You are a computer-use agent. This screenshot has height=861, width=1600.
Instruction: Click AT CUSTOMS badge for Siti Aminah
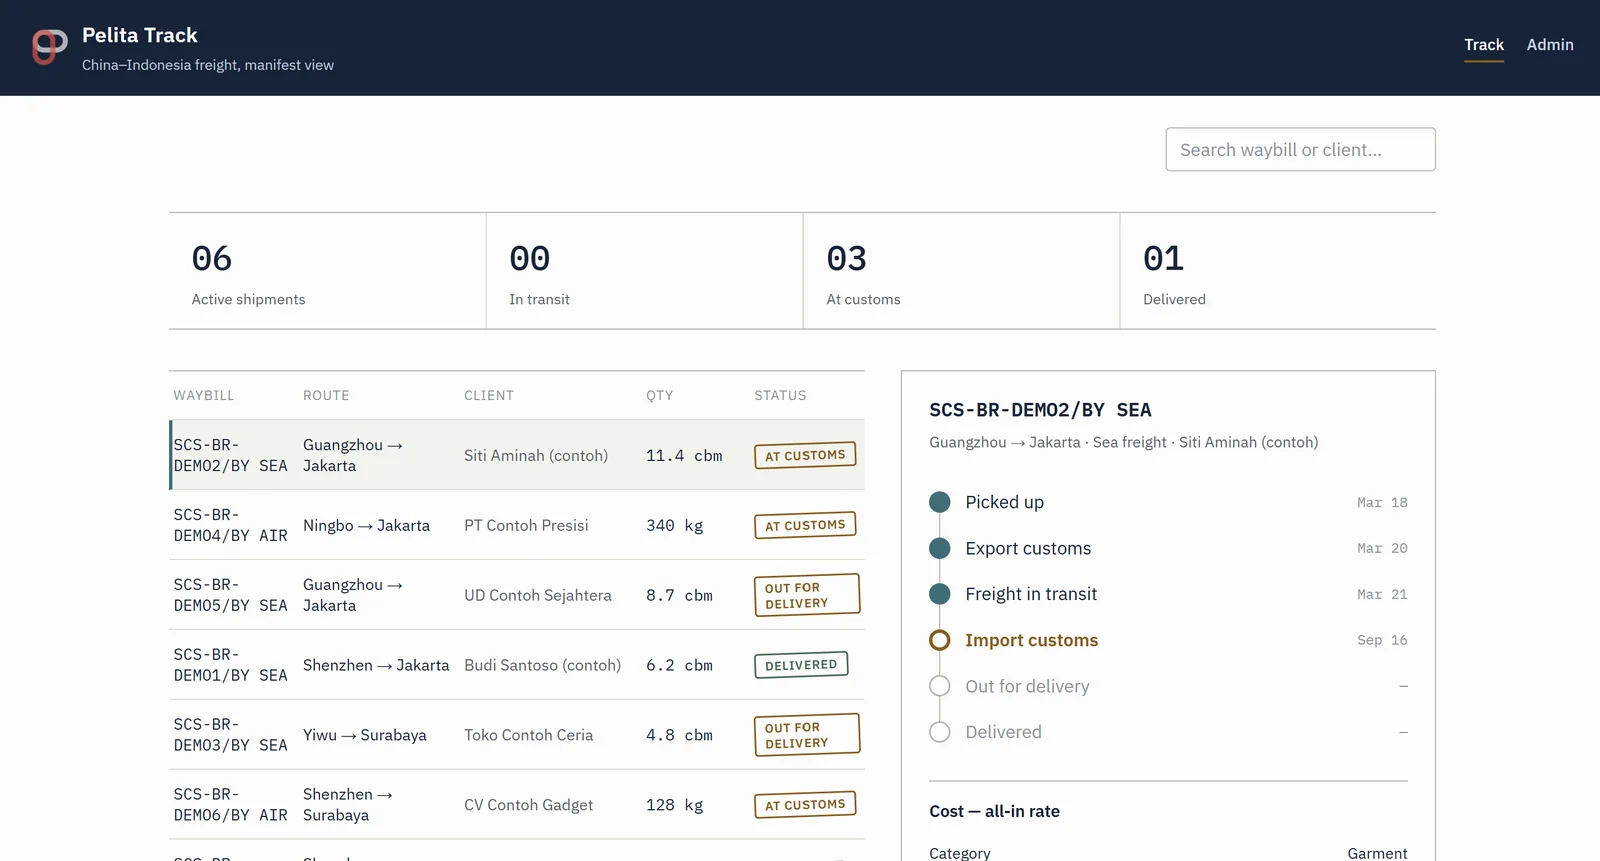(x=805, y=455)
